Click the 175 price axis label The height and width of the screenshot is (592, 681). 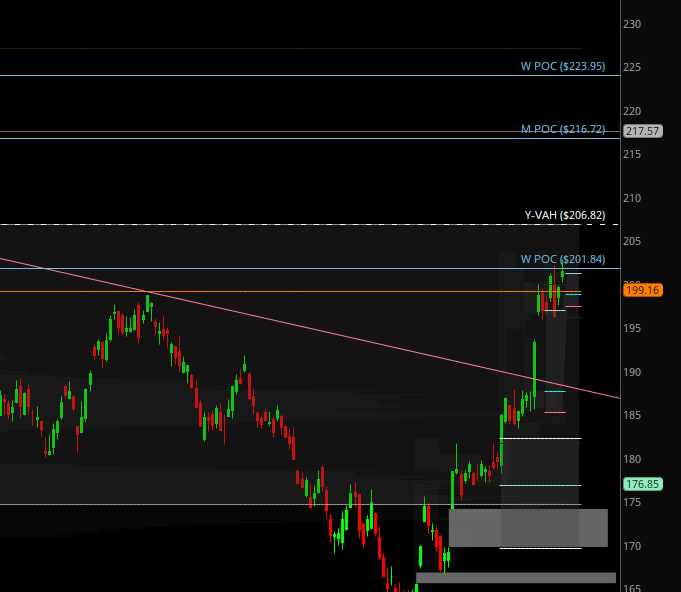click(x=632, y=502)
